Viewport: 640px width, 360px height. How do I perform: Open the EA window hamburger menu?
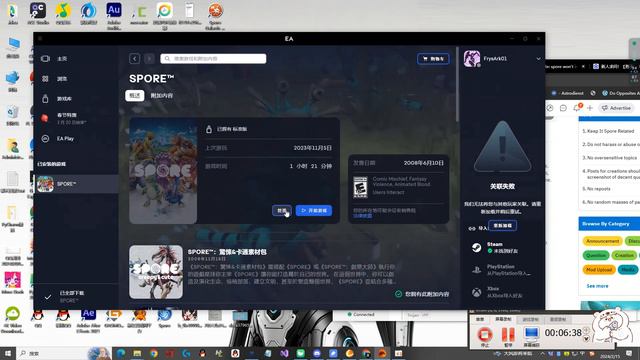pyautogui.click(x=40, y=38)
